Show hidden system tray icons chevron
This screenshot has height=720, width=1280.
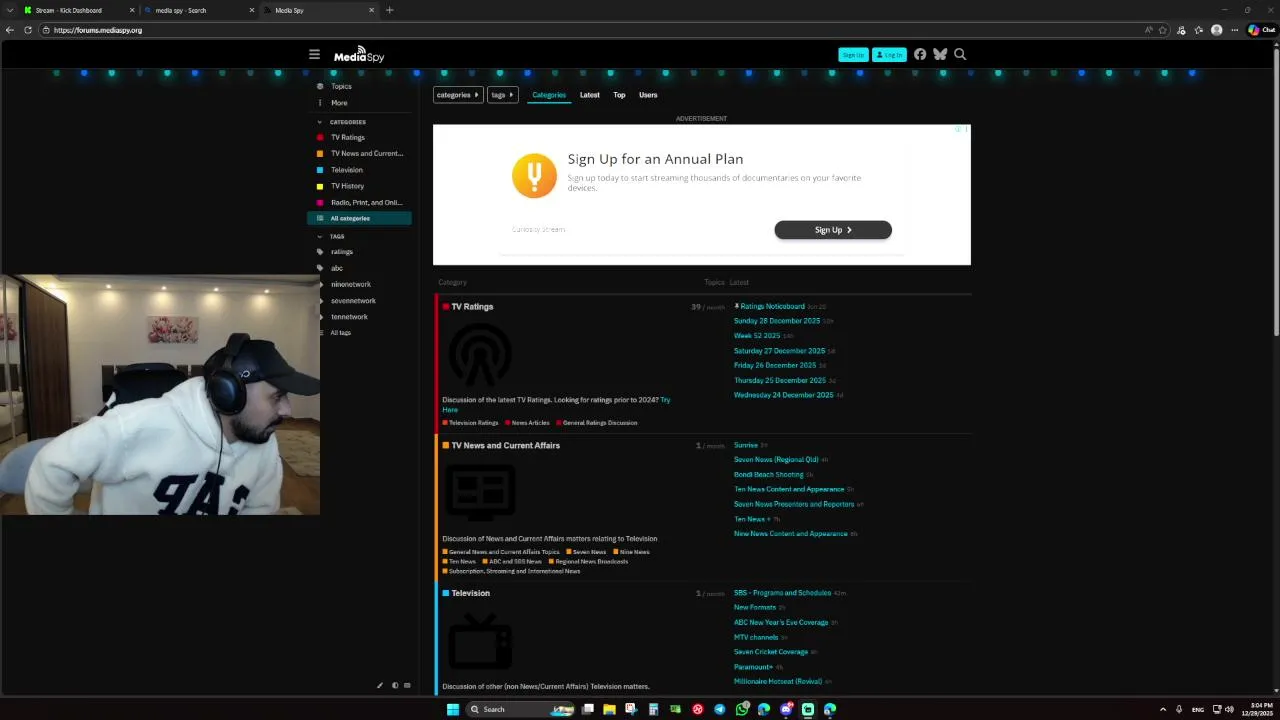1163,709
